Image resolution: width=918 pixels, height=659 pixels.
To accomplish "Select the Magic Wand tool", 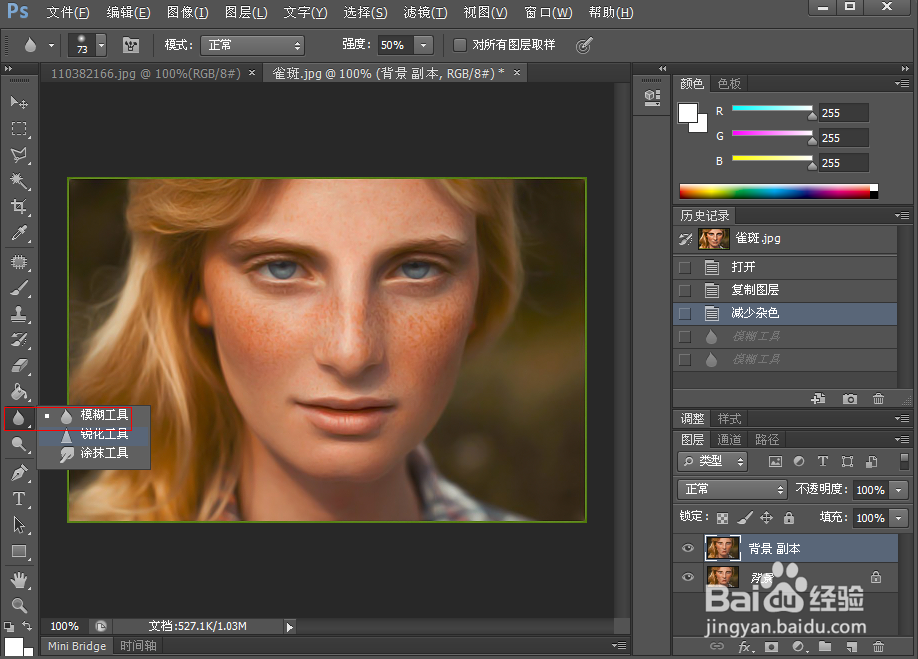I will point(18,181).
